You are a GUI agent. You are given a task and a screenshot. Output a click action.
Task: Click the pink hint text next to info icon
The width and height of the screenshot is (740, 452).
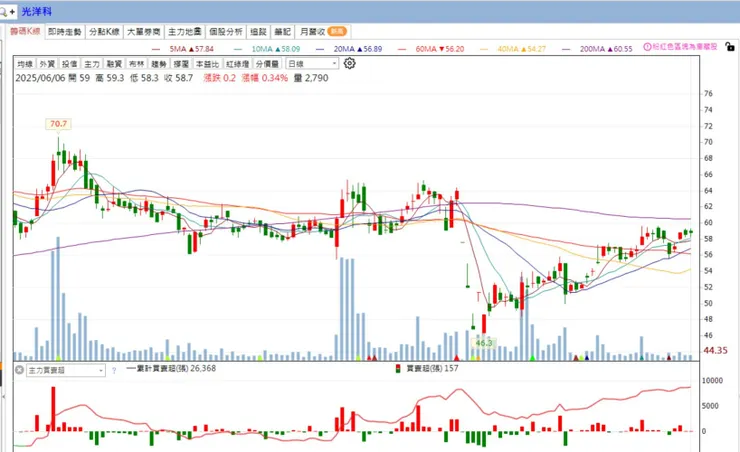click(685, 47)
